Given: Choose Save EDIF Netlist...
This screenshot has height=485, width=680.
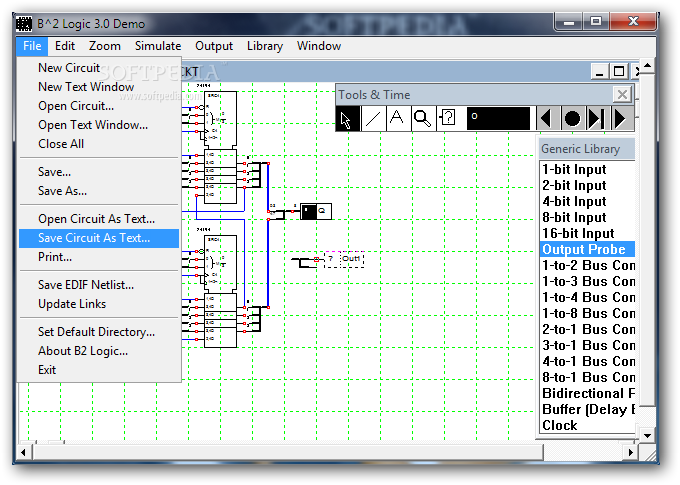Looking at the screenshot, I should pyautogui.click(x=99, y=285).
